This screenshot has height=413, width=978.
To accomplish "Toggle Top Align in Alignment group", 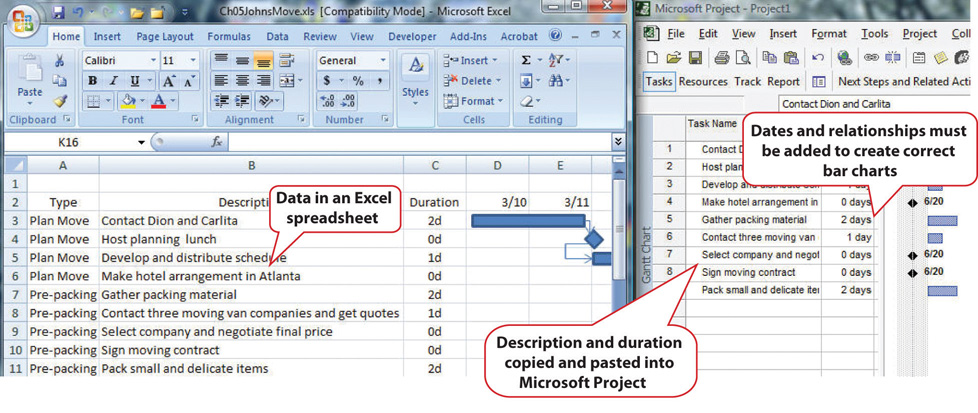I will click(220, 61).
